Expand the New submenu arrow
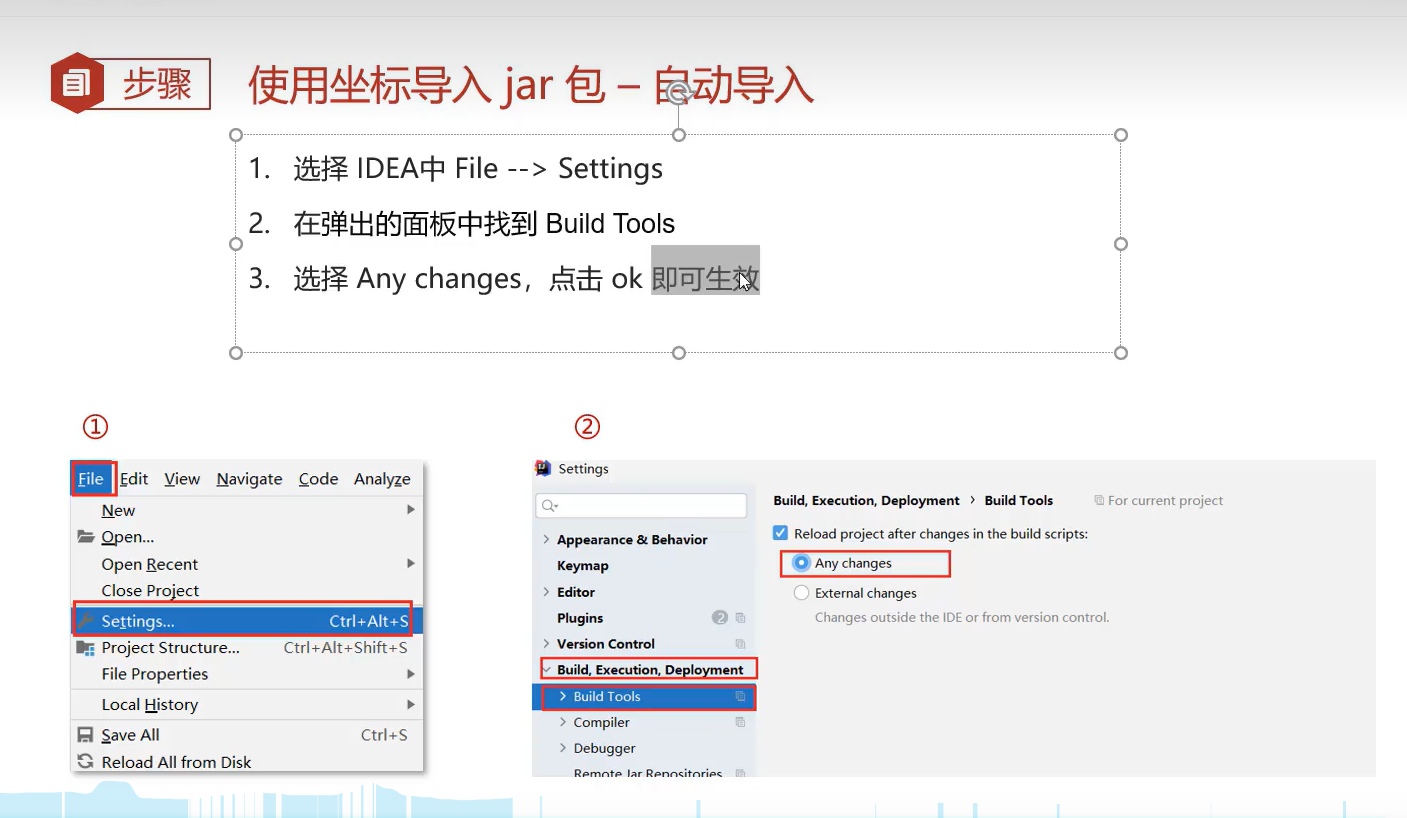The image size is (1407, 818). coord(410,509)
